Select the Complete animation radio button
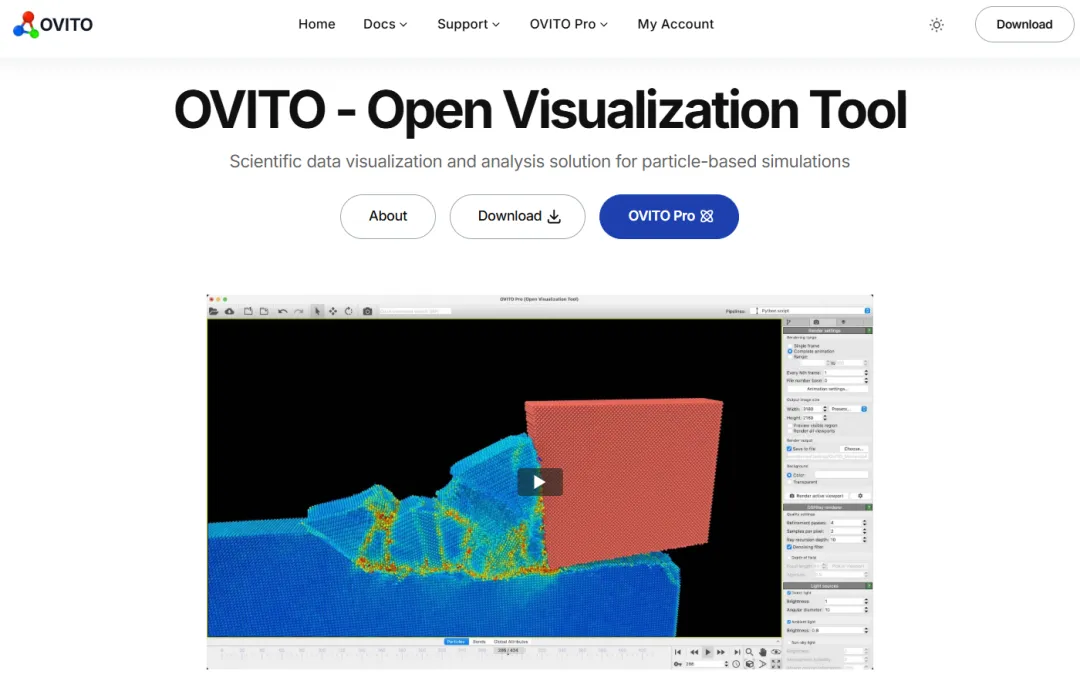1080x681 pixels. pos(790,351)
